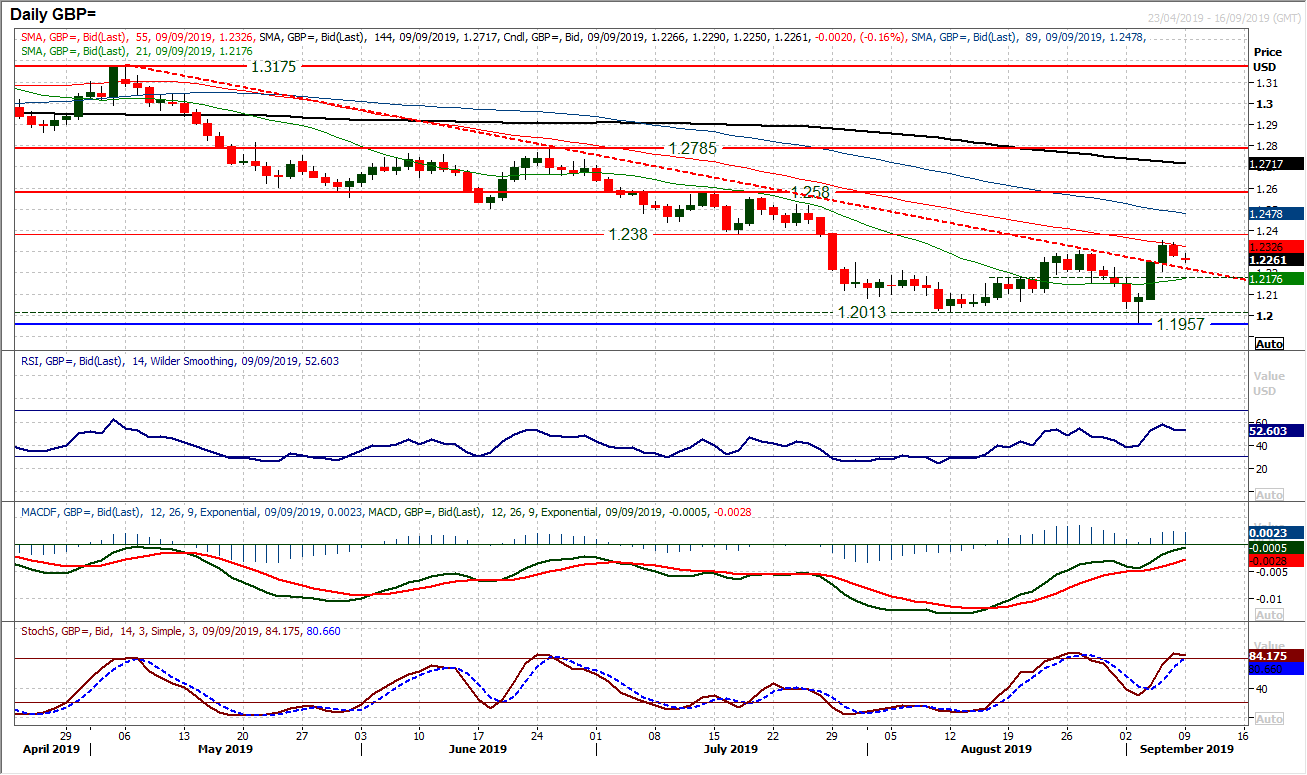Click the red 1.2326 SMA price tag
1307x775 pixels.
point(1277,246)
